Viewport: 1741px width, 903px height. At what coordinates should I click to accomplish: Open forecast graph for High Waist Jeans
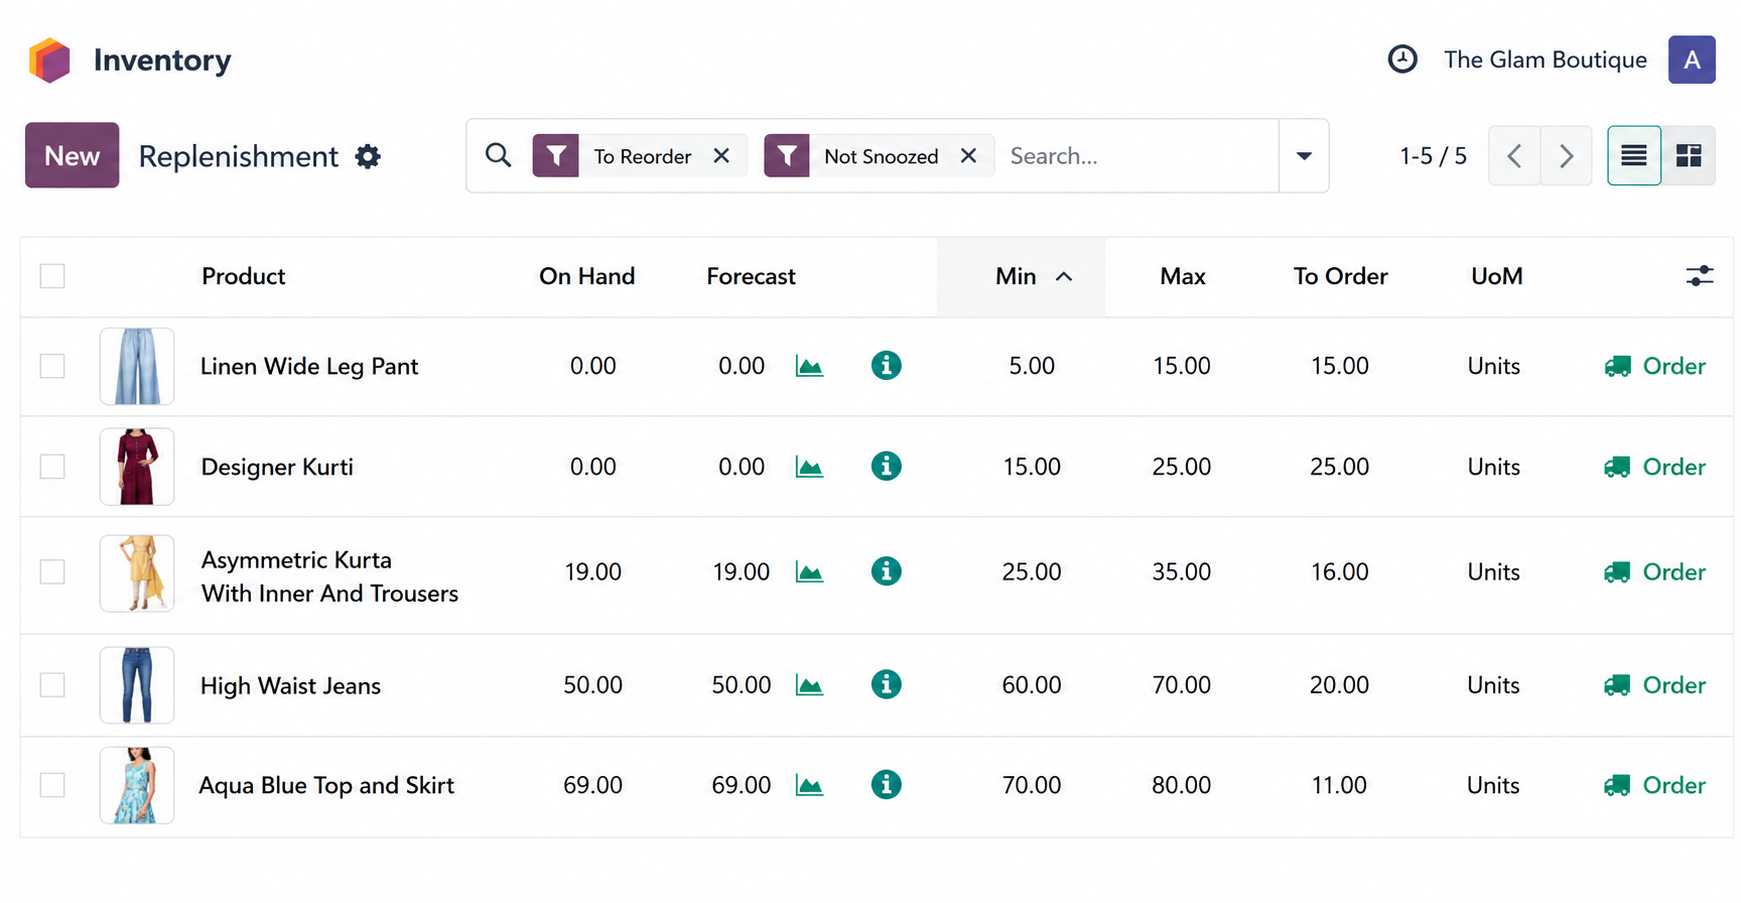point(809,685)
